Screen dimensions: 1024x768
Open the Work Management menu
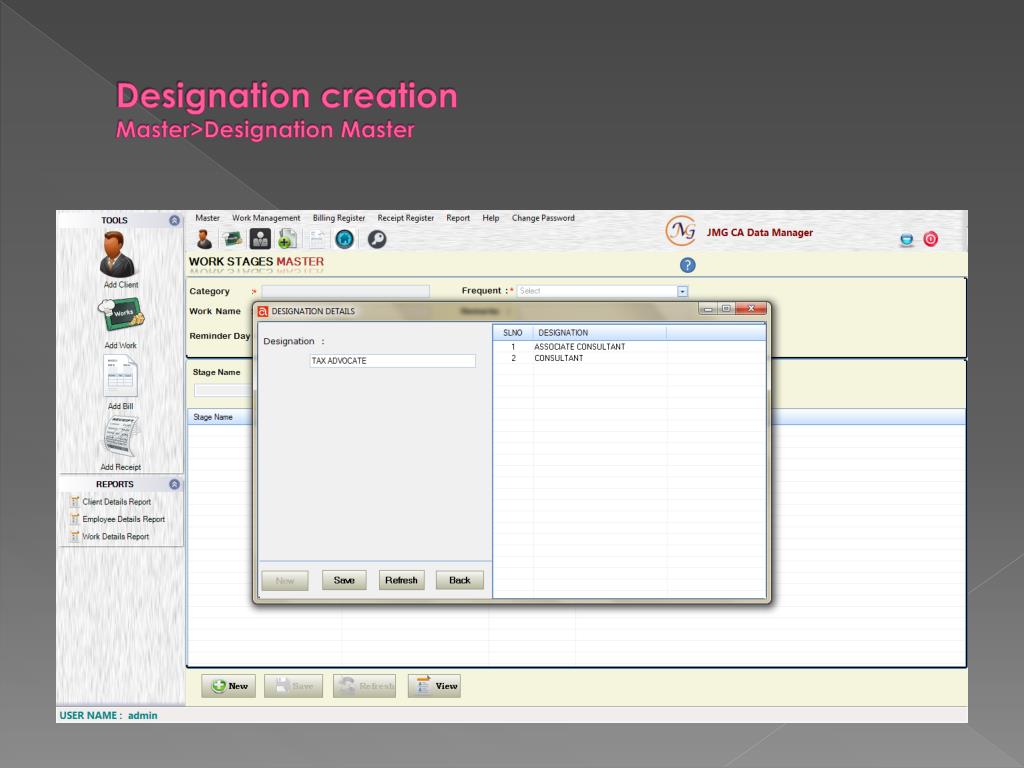(x=266, y=218)
